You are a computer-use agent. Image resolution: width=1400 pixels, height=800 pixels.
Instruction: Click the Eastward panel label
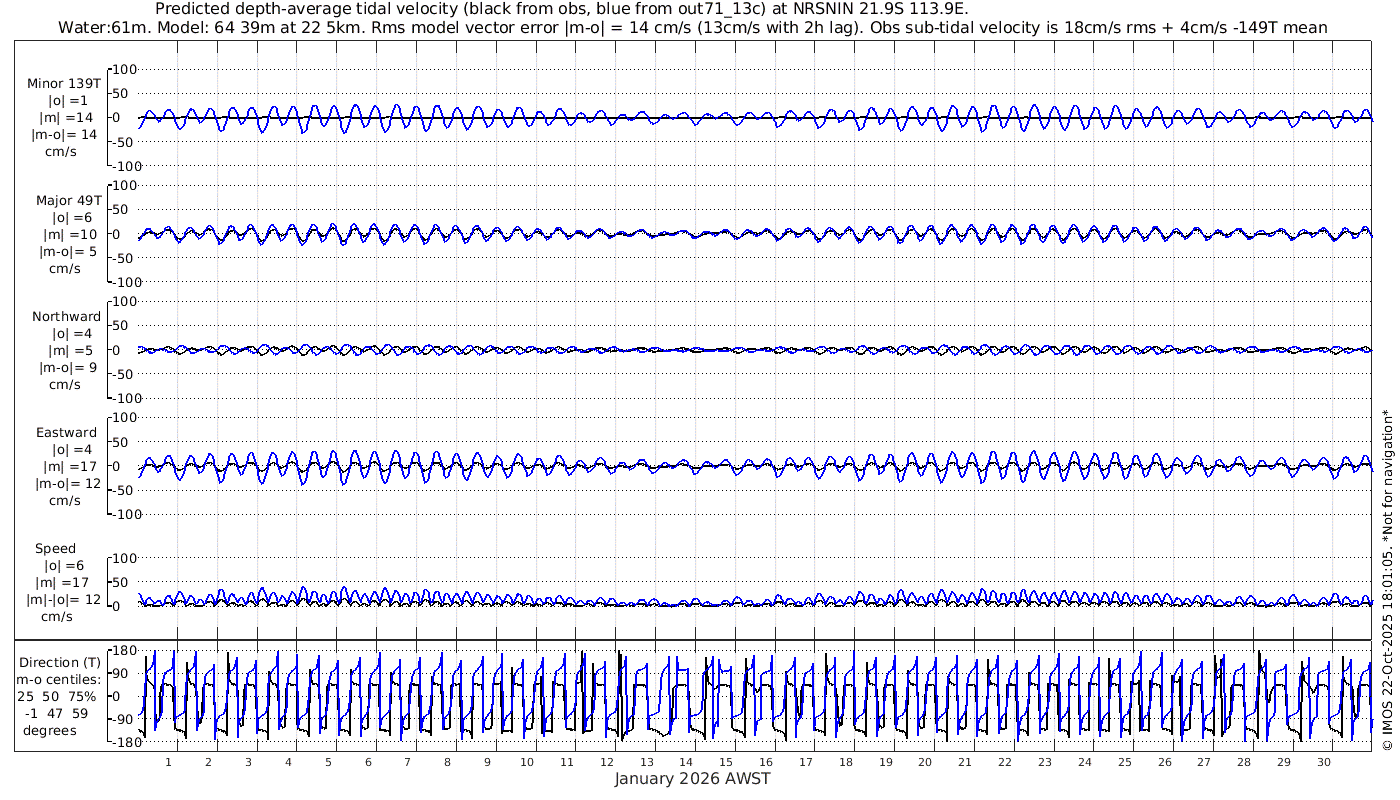[66, 432]
